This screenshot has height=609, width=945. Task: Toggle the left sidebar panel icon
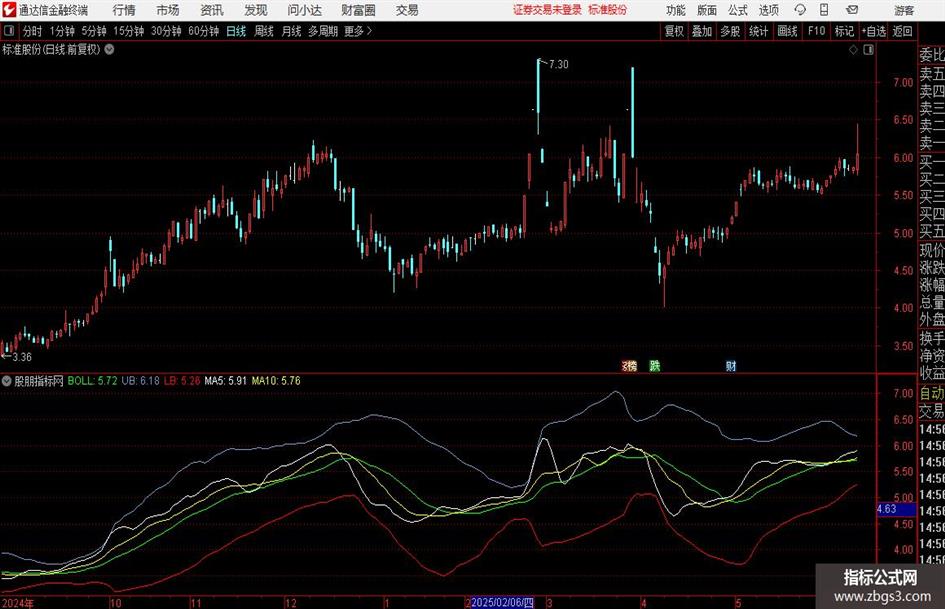coord(8,31)
